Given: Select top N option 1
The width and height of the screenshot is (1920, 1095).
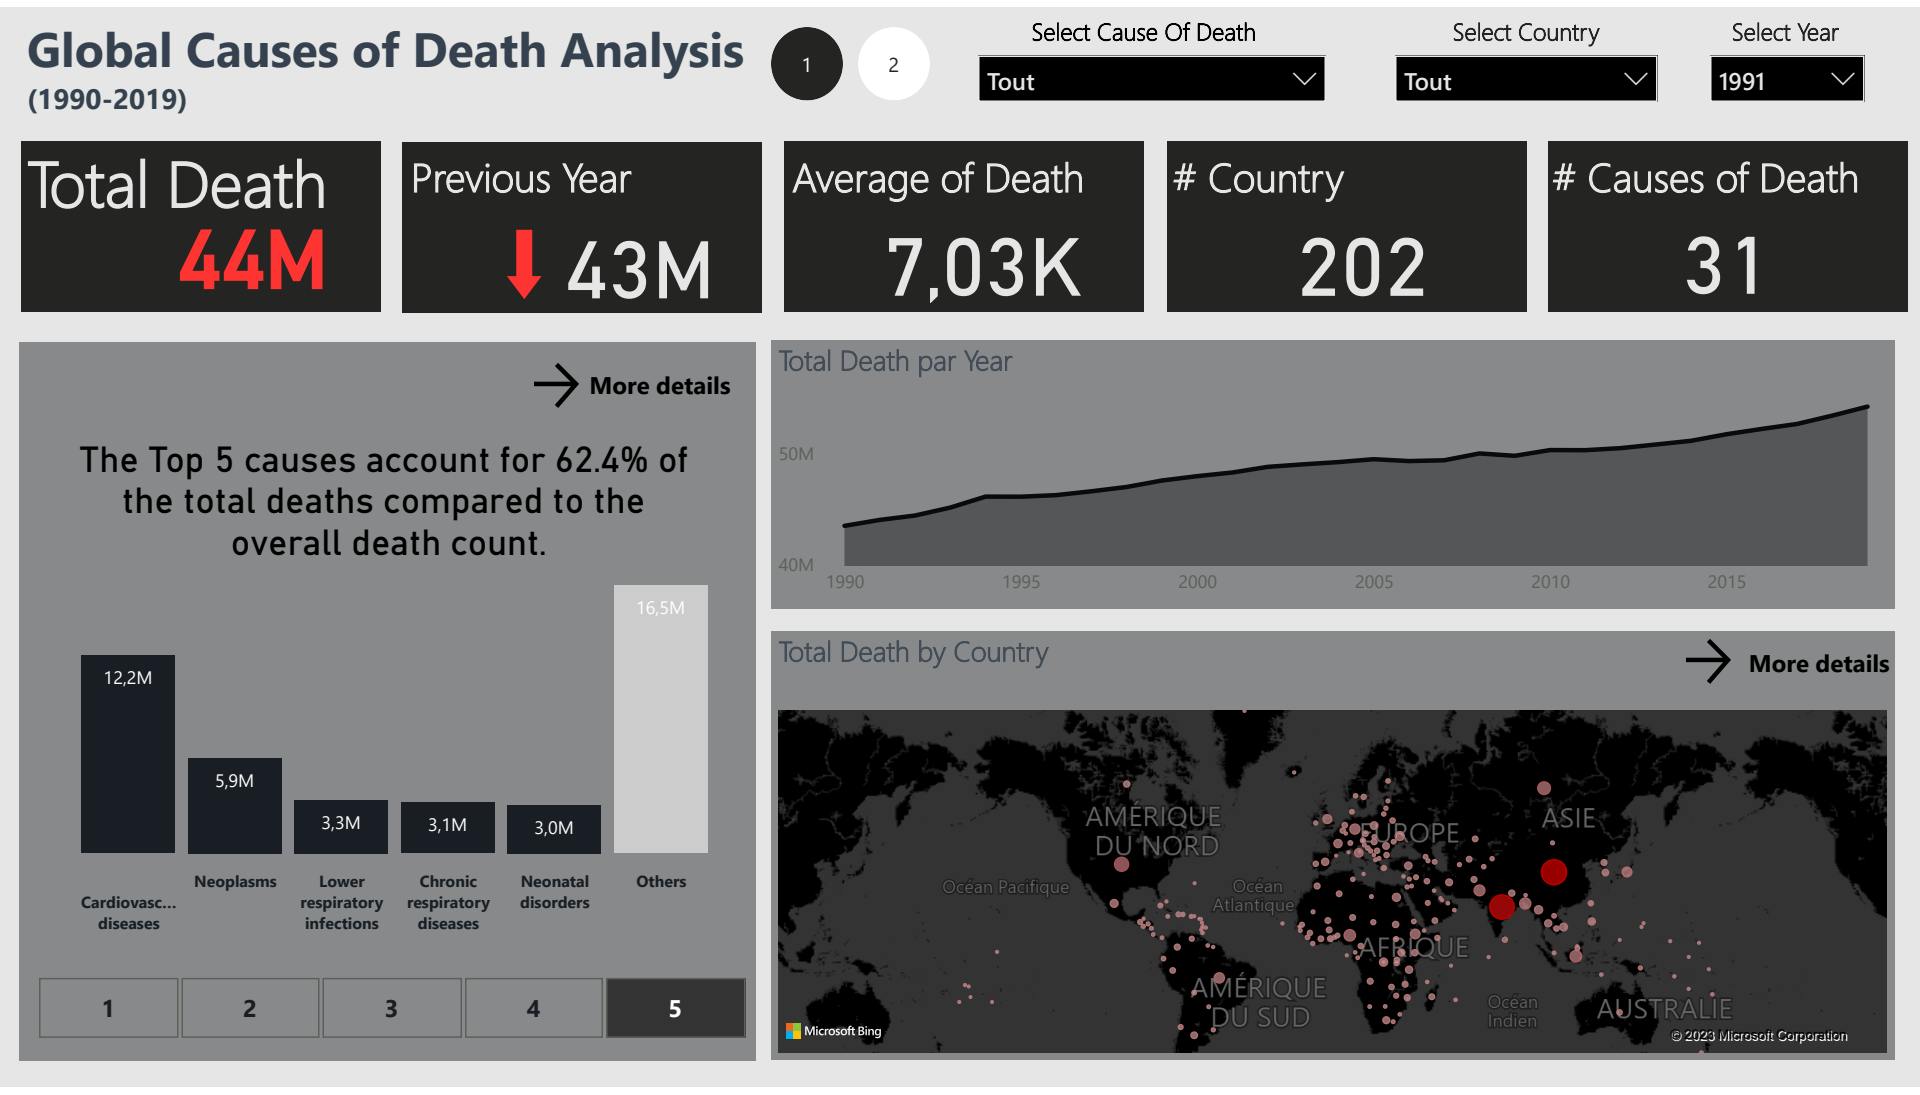Looking at the screenshot, I should pos(108,1008).
